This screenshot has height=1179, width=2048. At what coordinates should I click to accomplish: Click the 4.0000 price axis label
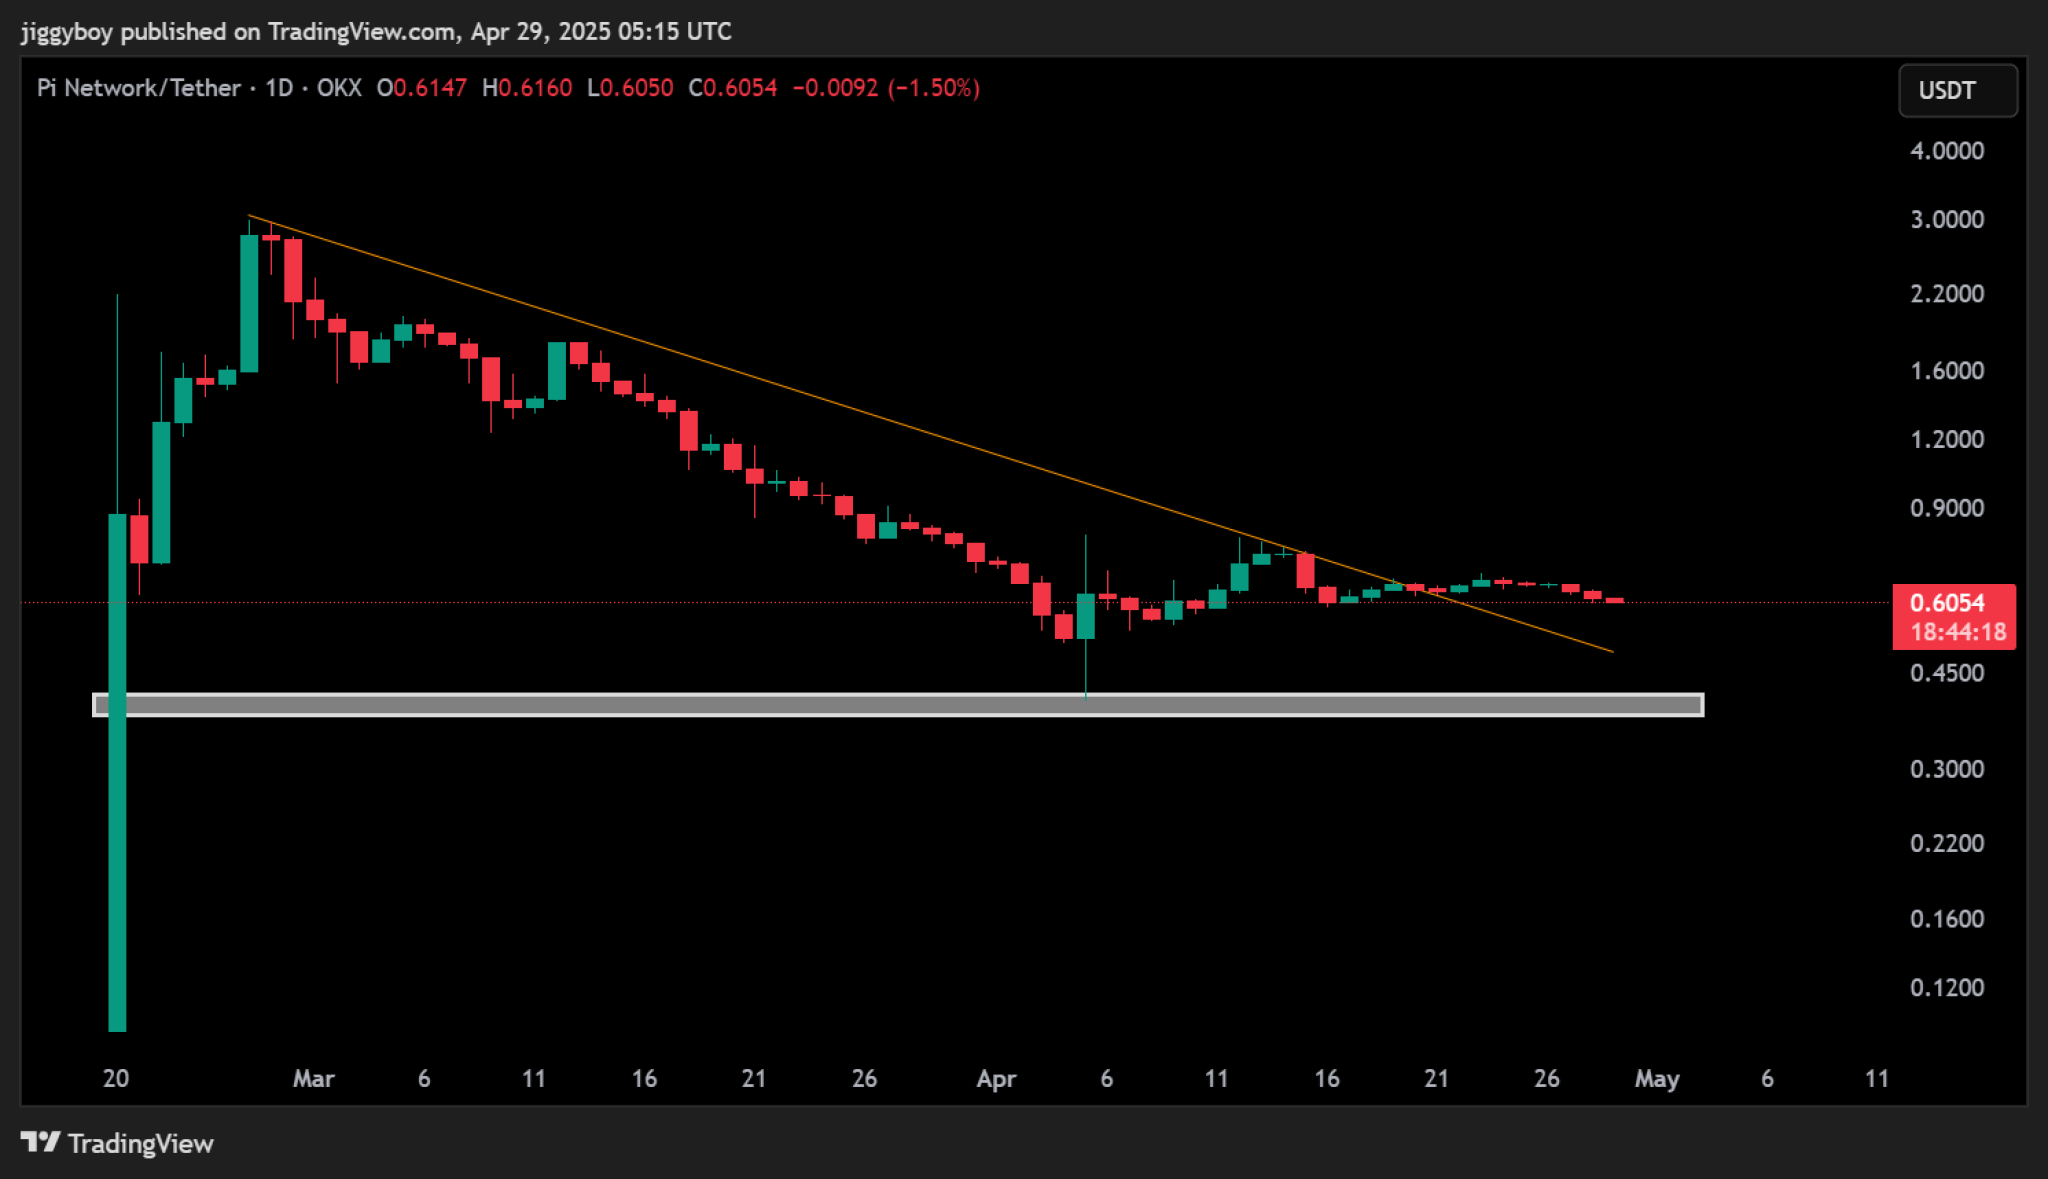[1946, 151]
